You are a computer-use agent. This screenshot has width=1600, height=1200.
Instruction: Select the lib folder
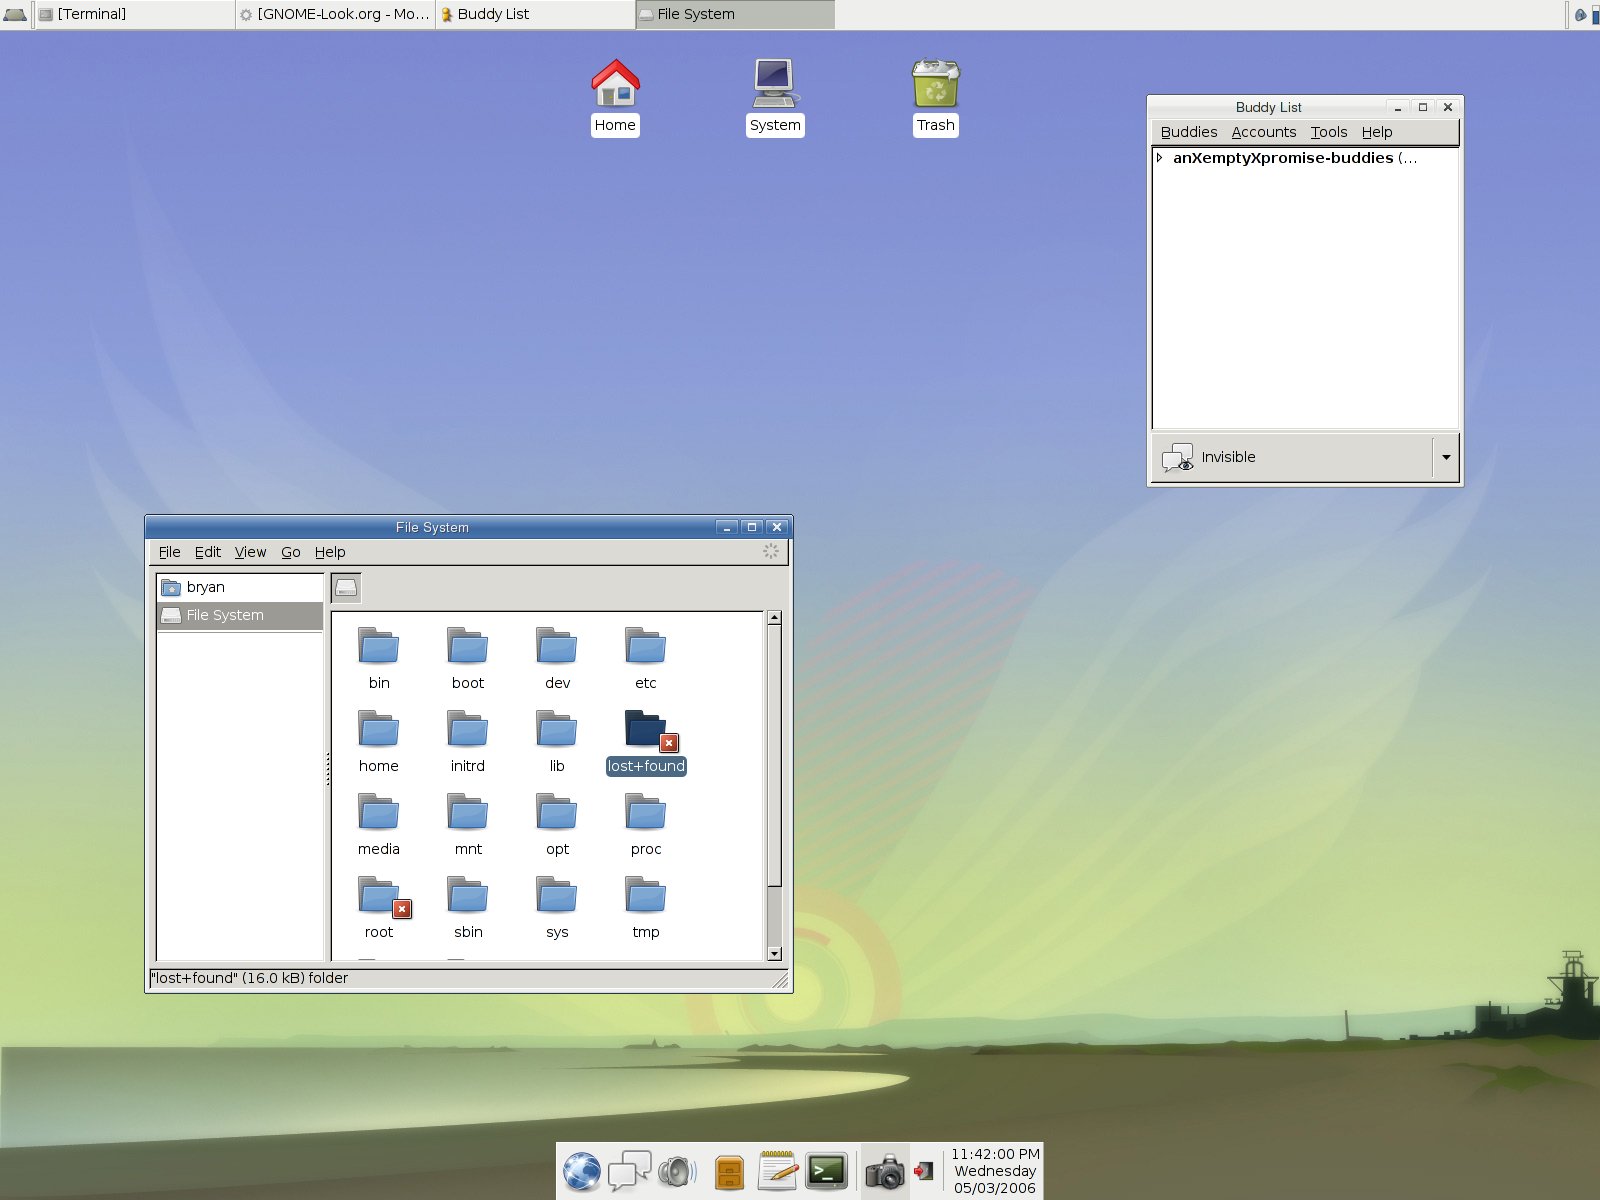tap(557, 742)
